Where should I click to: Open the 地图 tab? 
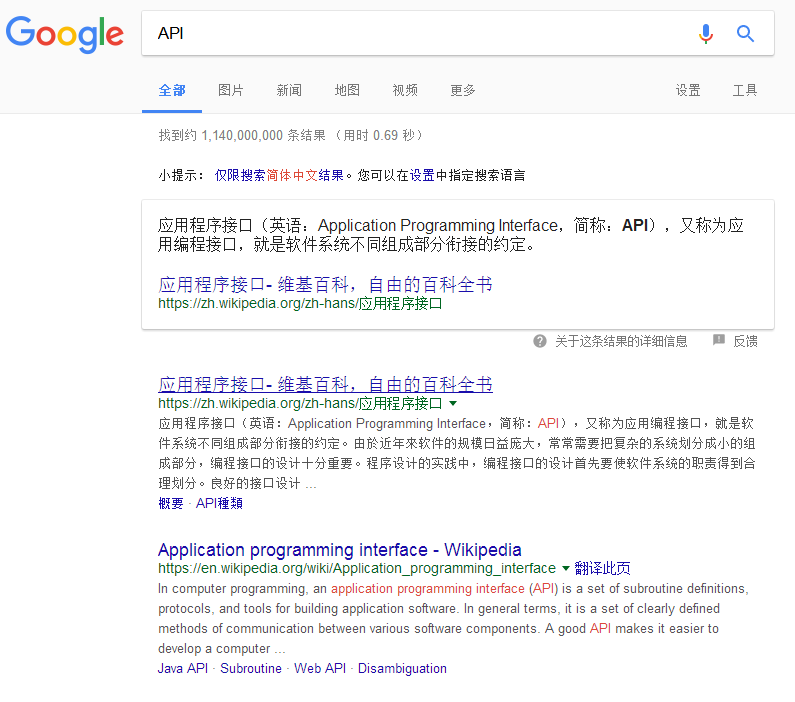347,90
